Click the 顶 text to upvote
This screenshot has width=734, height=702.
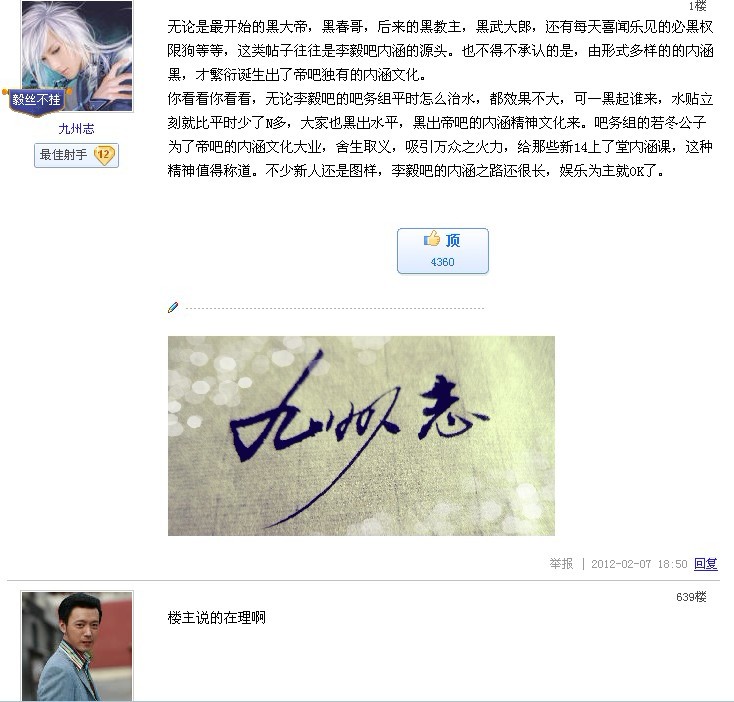tap(453, 240)
